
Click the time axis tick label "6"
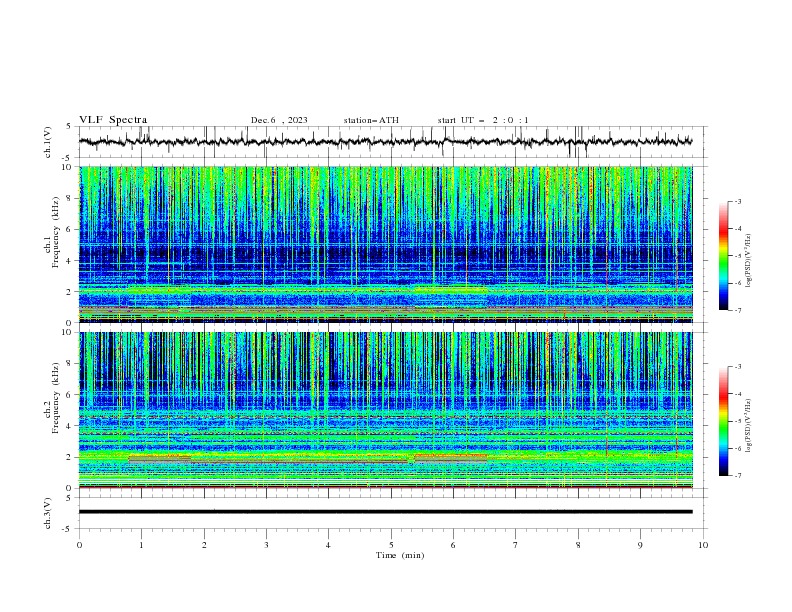(453, 545)
